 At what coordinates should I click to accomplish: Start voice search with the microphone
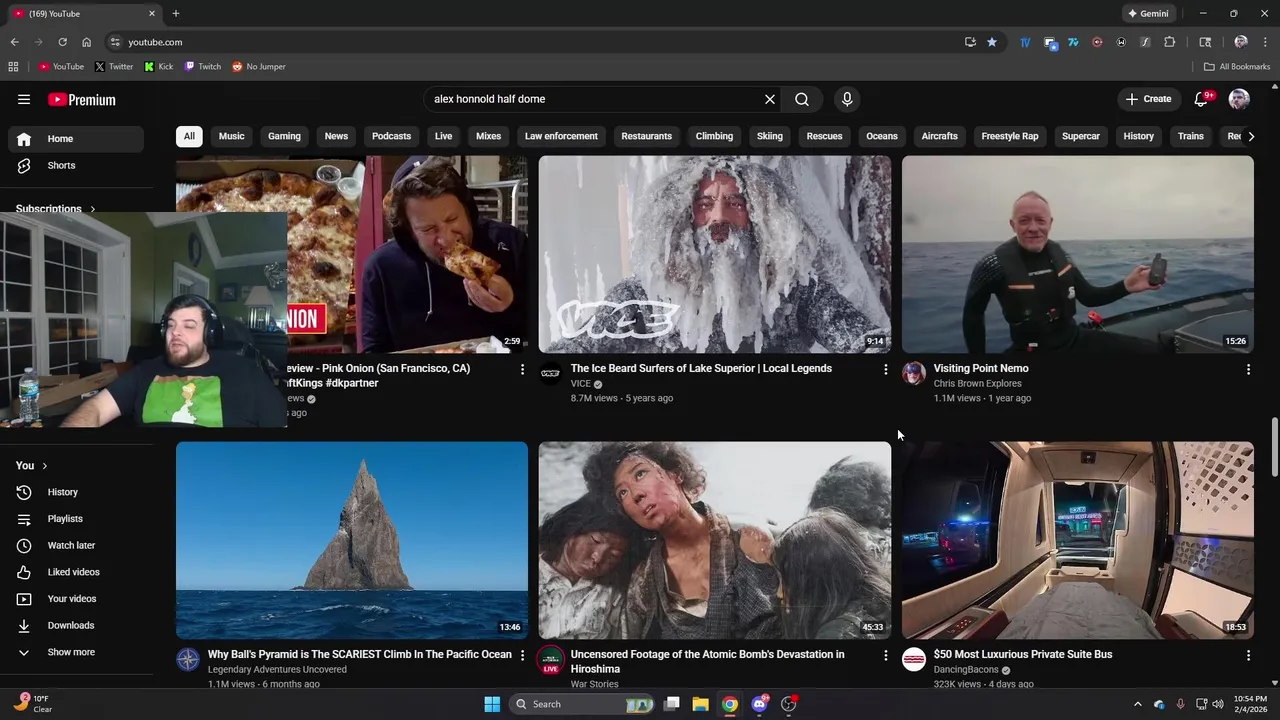tap(847, 99)
